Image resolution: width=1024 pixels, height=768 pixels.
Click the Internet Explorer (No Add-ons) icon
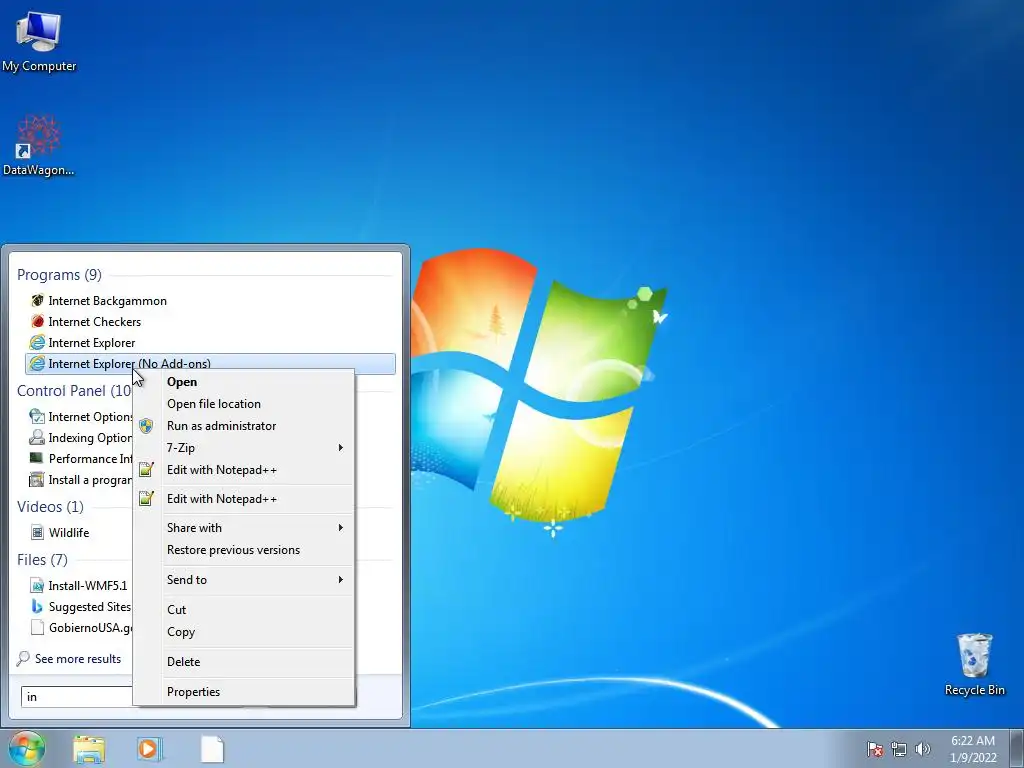(37, 363)
